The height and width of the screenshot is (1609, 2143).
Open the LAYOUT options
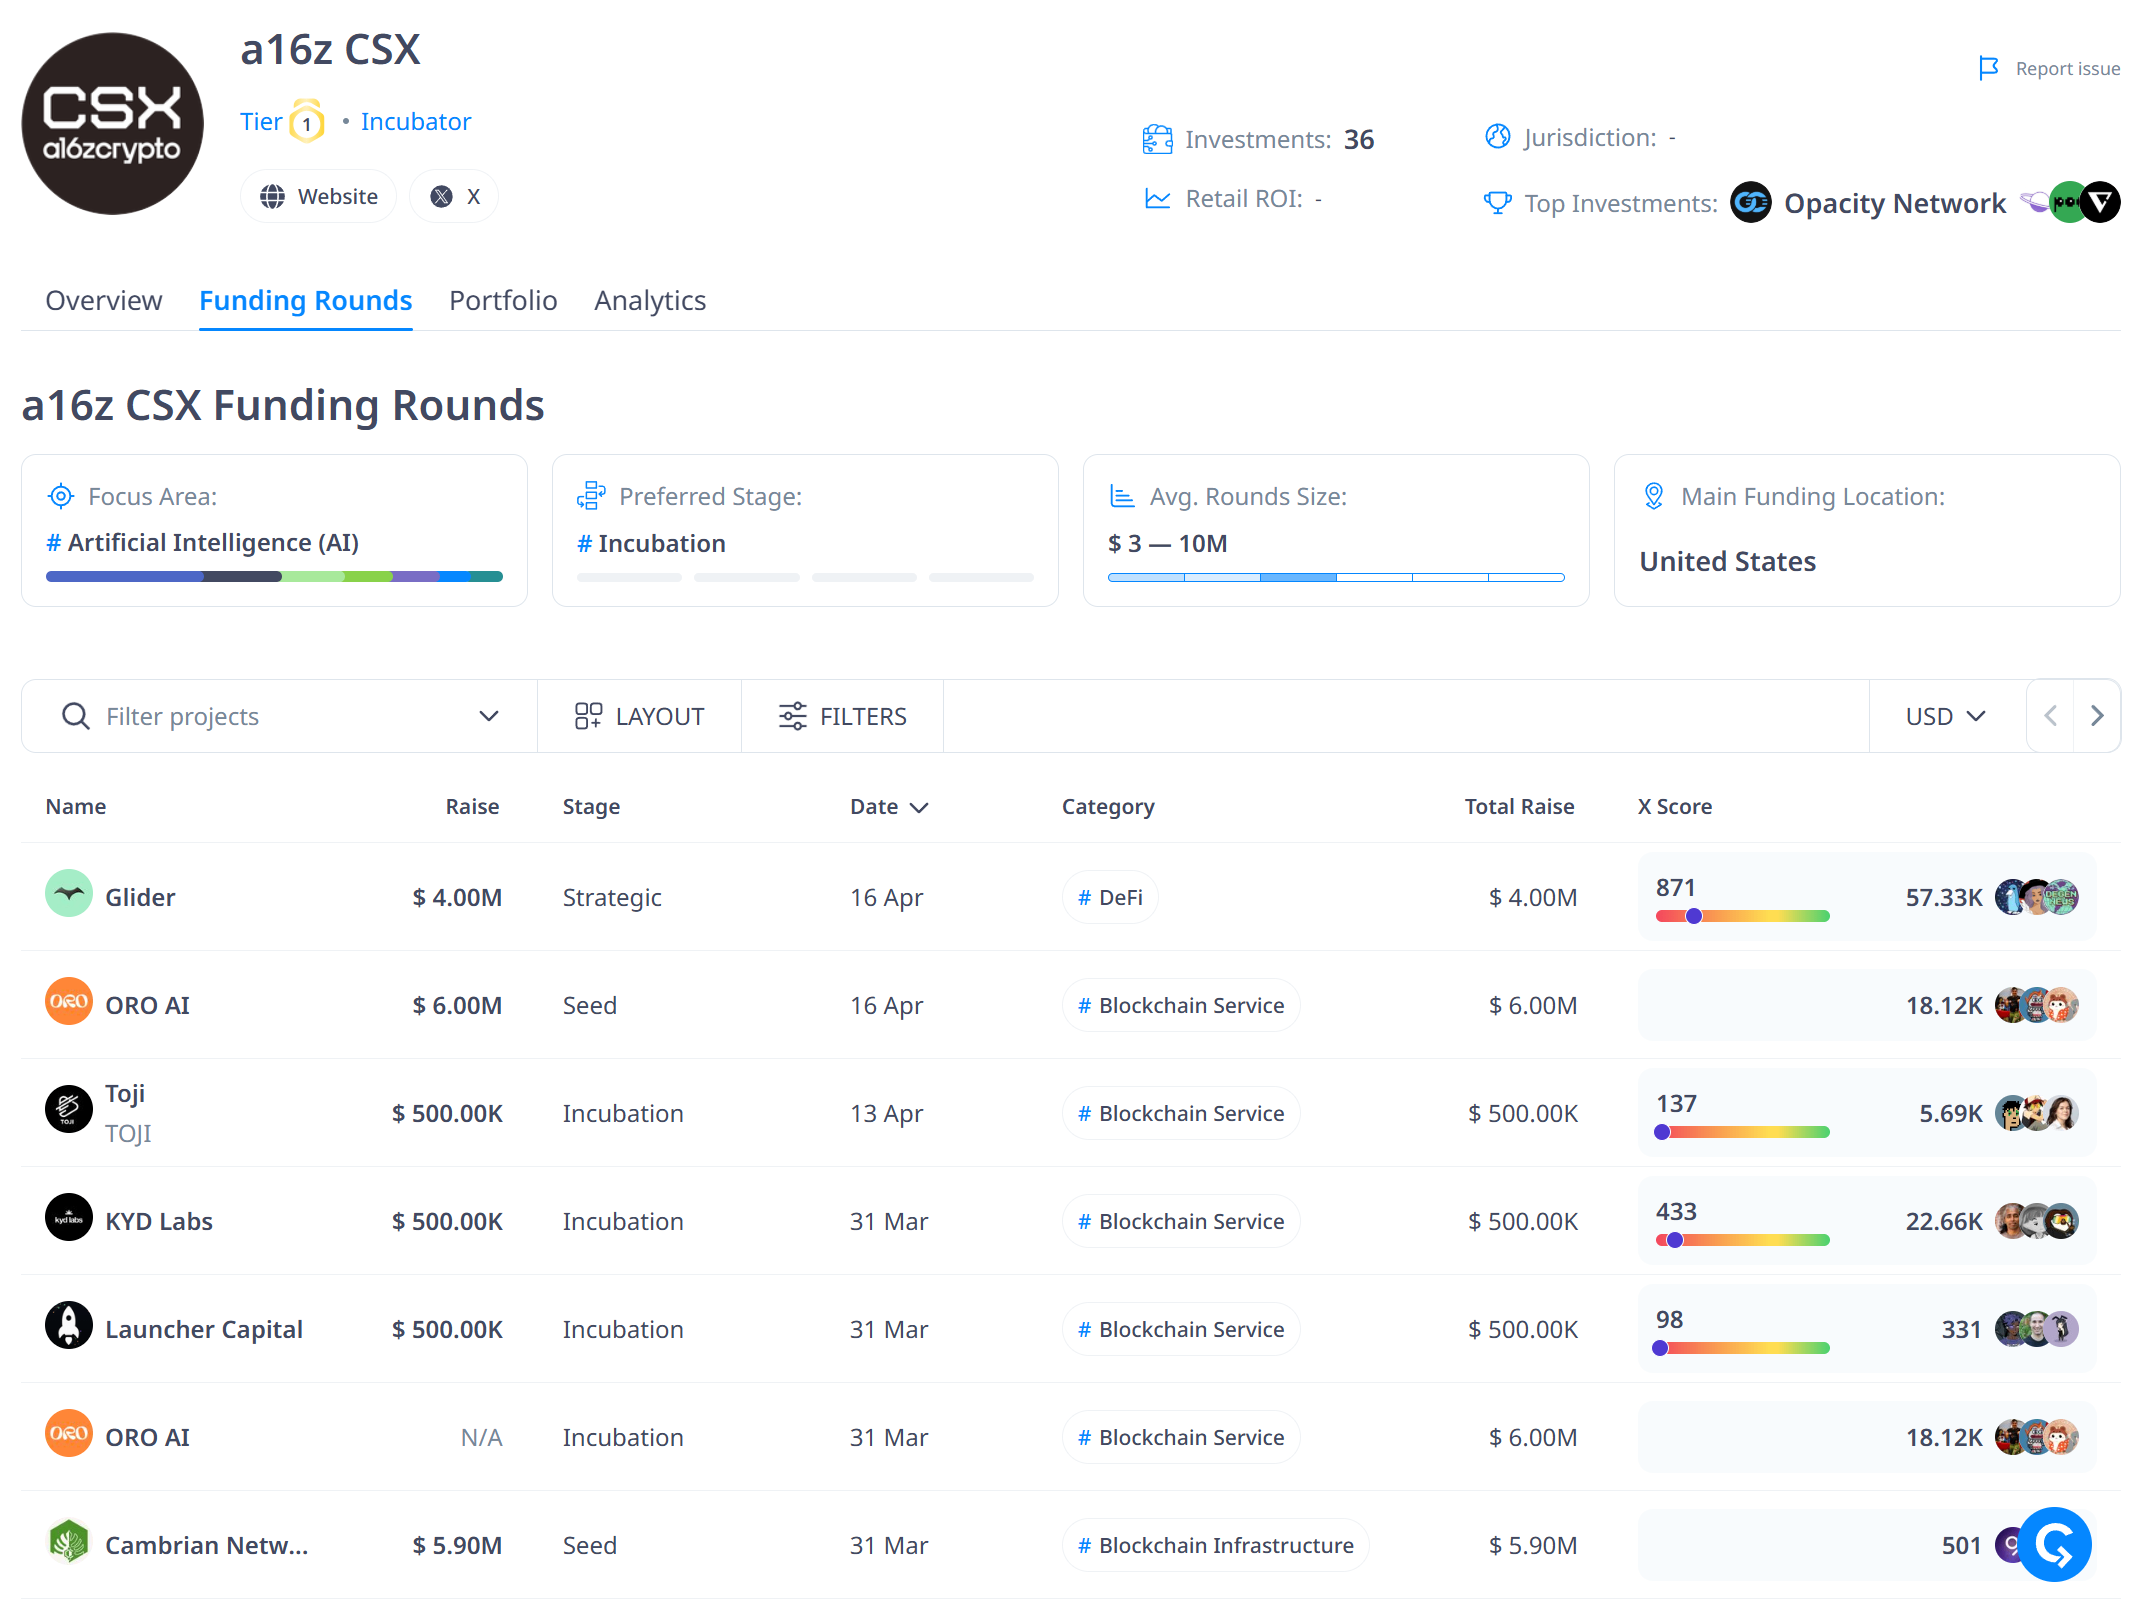639,716
